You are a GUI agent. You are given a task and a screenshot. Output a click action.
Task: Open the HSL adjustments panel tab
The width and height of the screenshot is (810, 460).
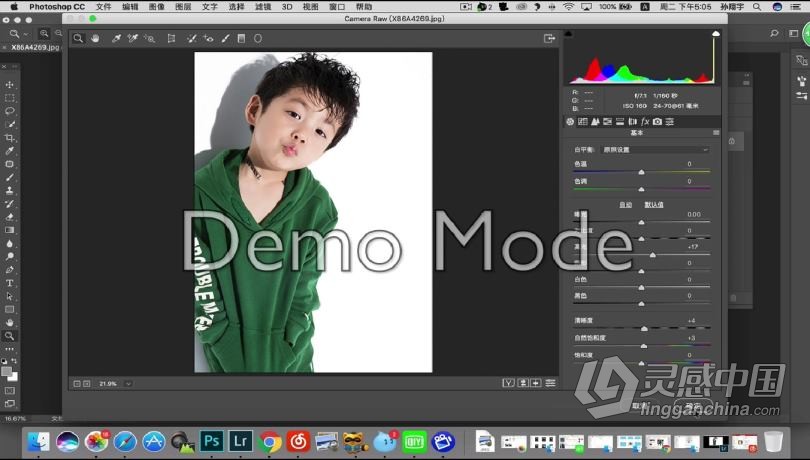608,121
